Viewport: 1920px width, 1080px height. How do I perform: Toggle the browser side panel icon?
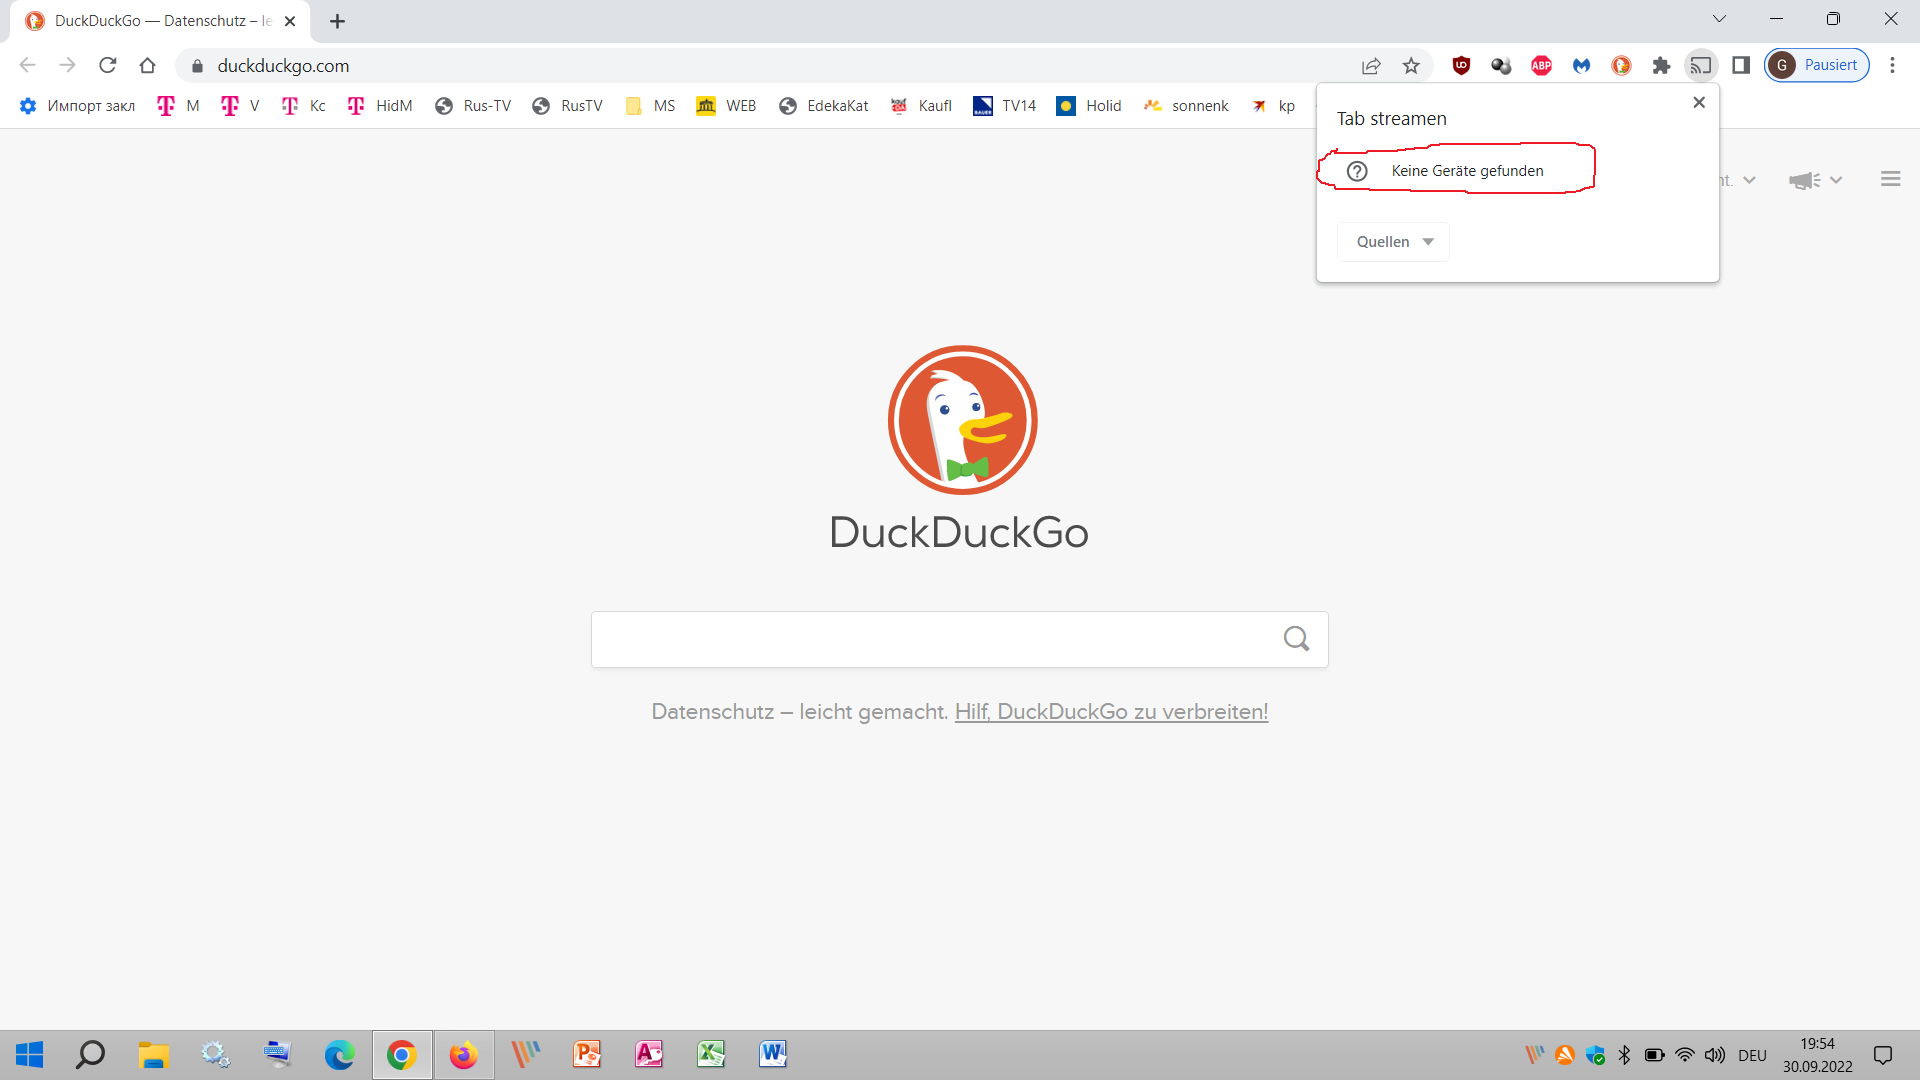point(1741,66)
